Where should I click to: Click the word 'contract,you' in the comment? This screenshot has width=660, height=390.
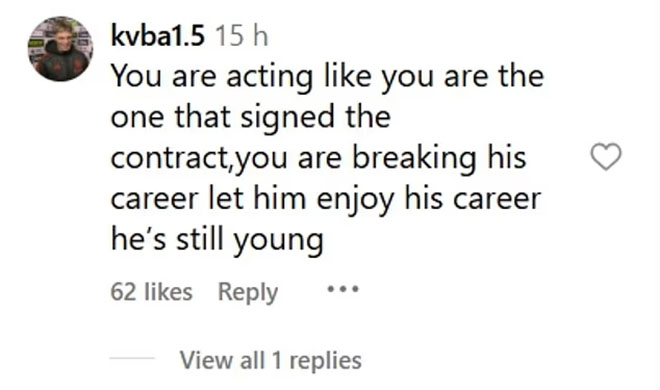tap(199, 159)
